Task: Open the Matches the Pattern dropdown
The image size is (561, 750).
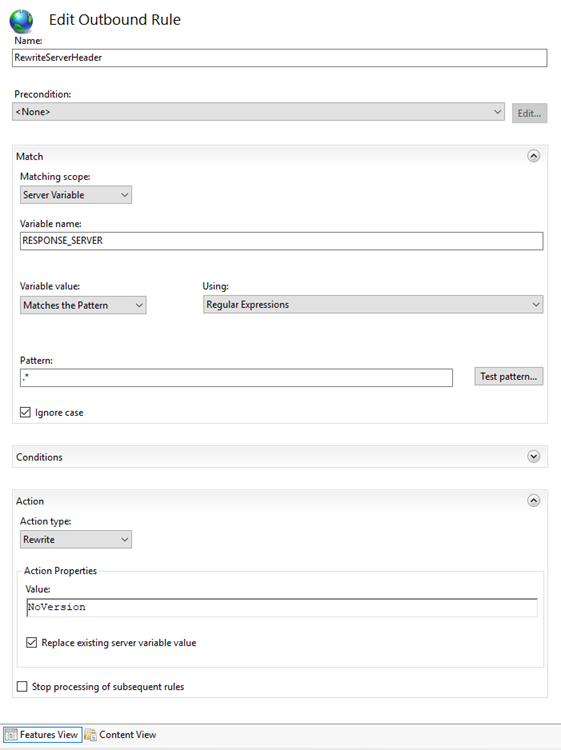Action: coord(83,305)
